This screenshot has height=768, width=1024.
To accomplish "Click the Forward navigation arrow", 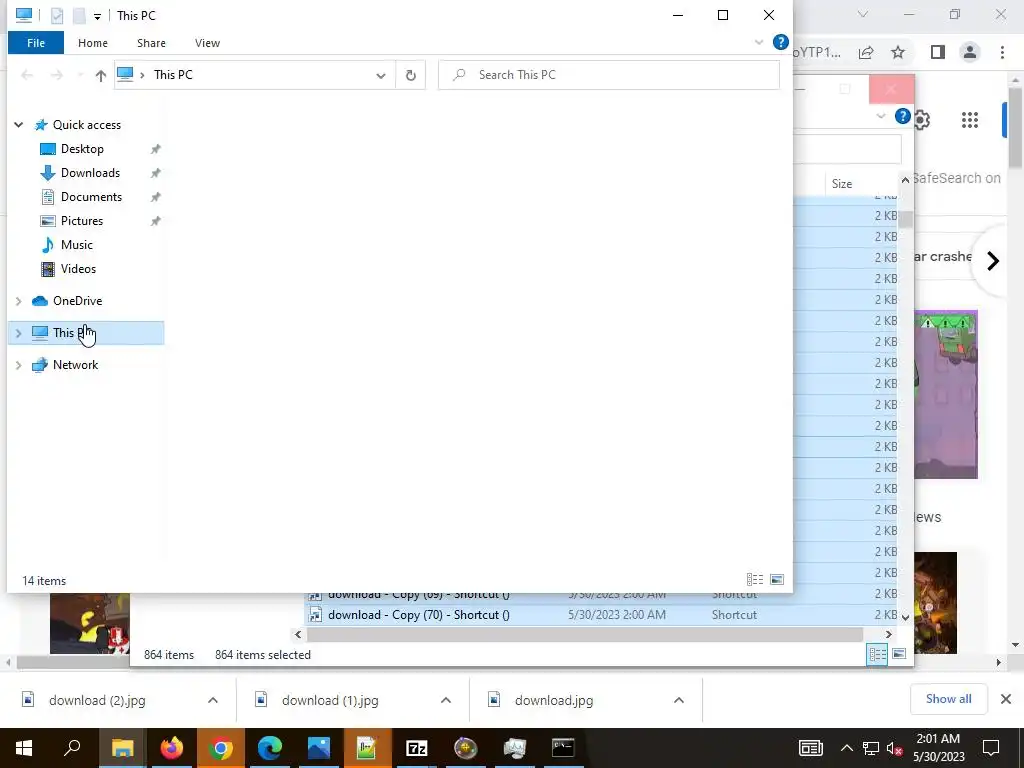I will (57, 75).
